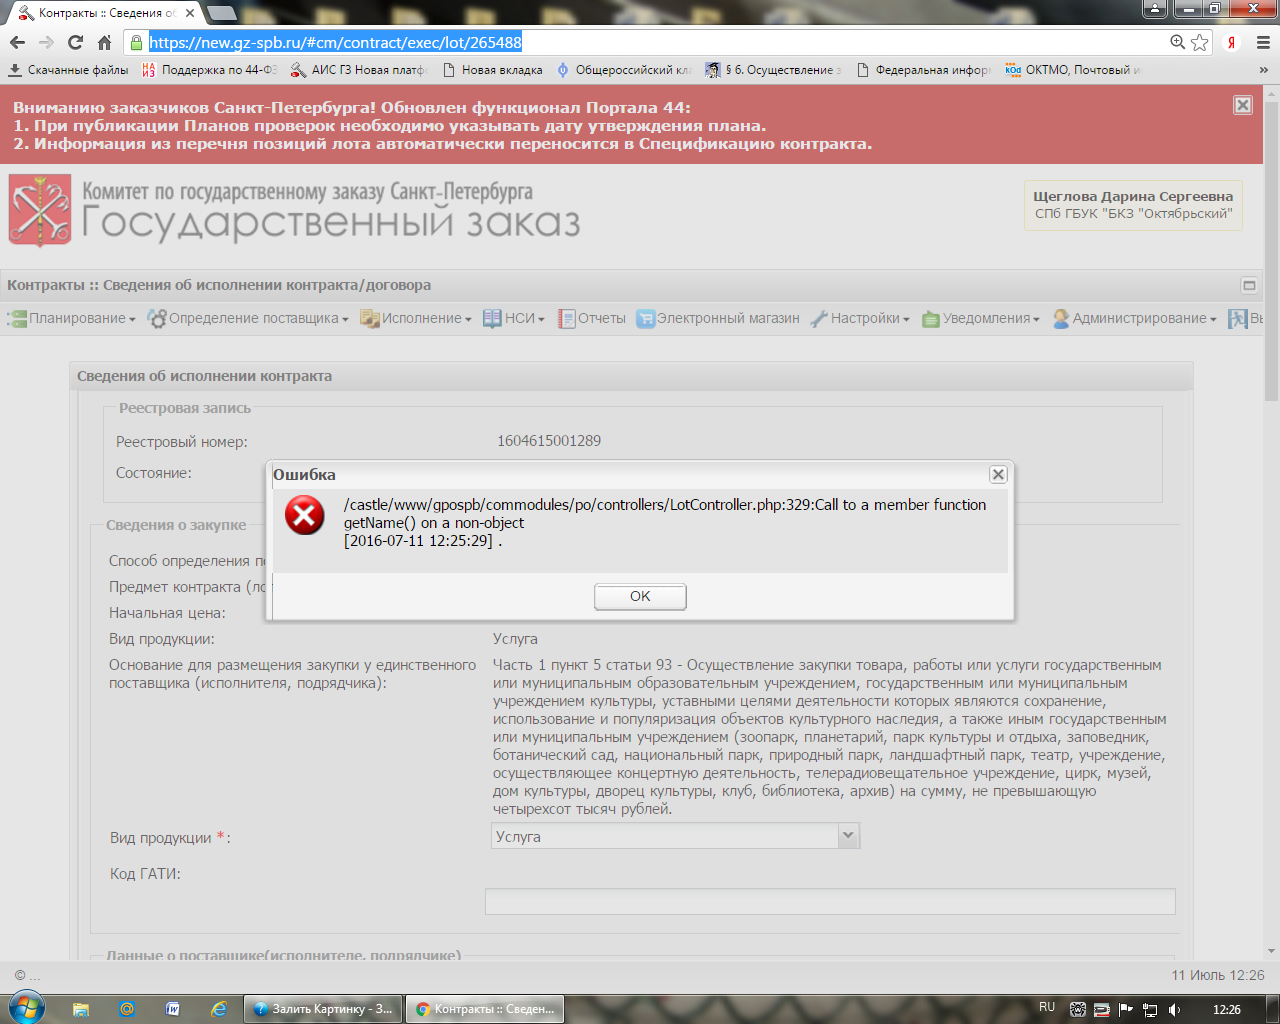Screen dimensions: 1280x1024
Task: Click the RU language indicator
Action: coord(1047,1007)
